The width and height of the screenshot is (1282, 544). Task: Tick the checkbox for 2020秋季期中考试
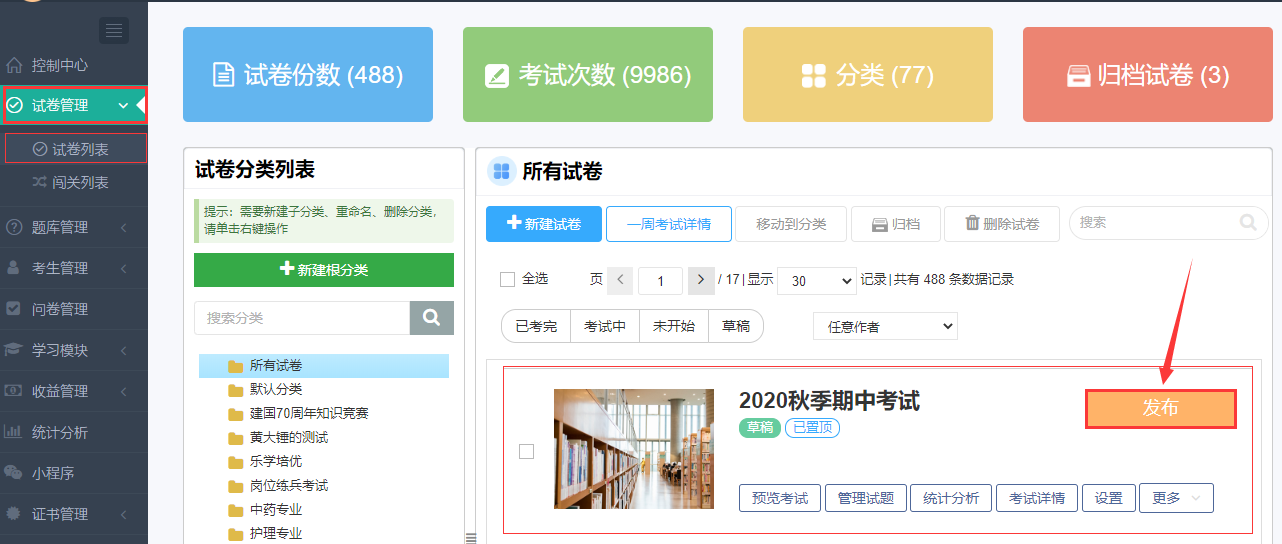pos(527,451)
